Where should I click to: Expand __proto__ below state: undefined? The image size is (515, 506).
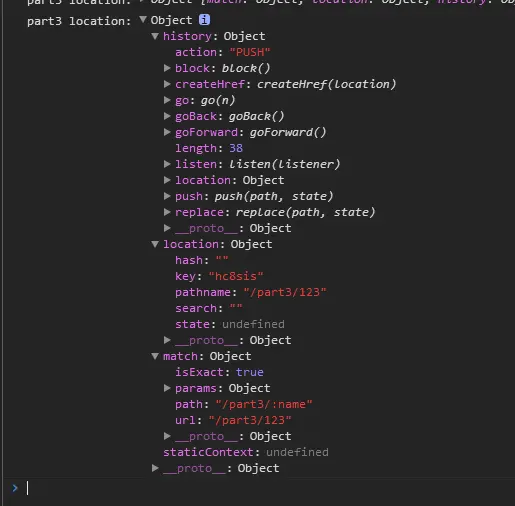(x=167, y=340)
